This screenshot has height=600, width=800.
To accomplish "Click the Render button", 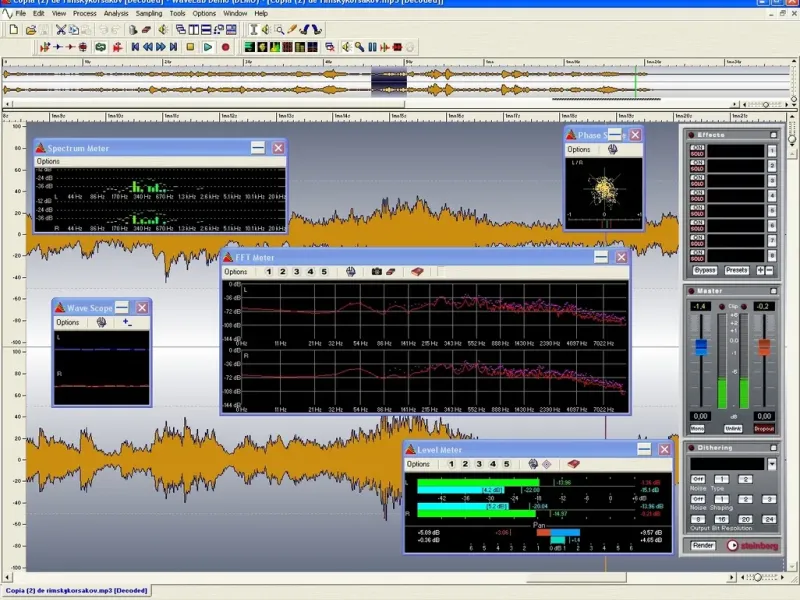I will (703, 545).
